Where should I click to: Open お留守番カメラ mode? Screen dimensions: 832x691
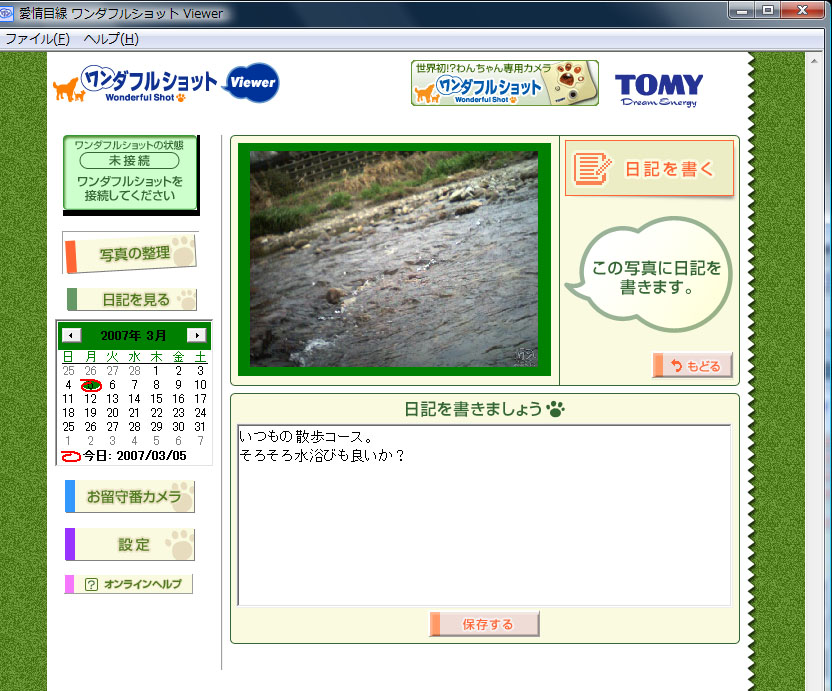(130, 496)
